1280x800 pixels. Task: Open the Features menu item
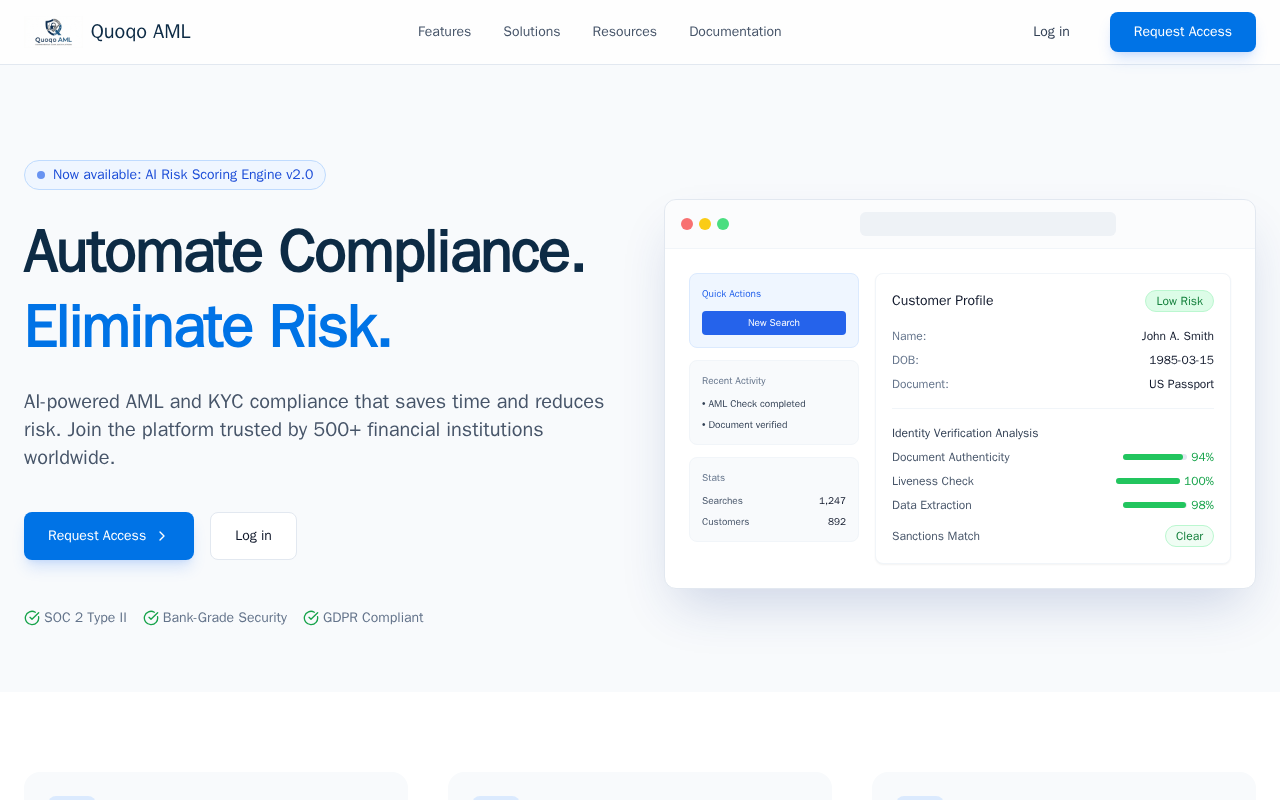(x=444, y=32)
